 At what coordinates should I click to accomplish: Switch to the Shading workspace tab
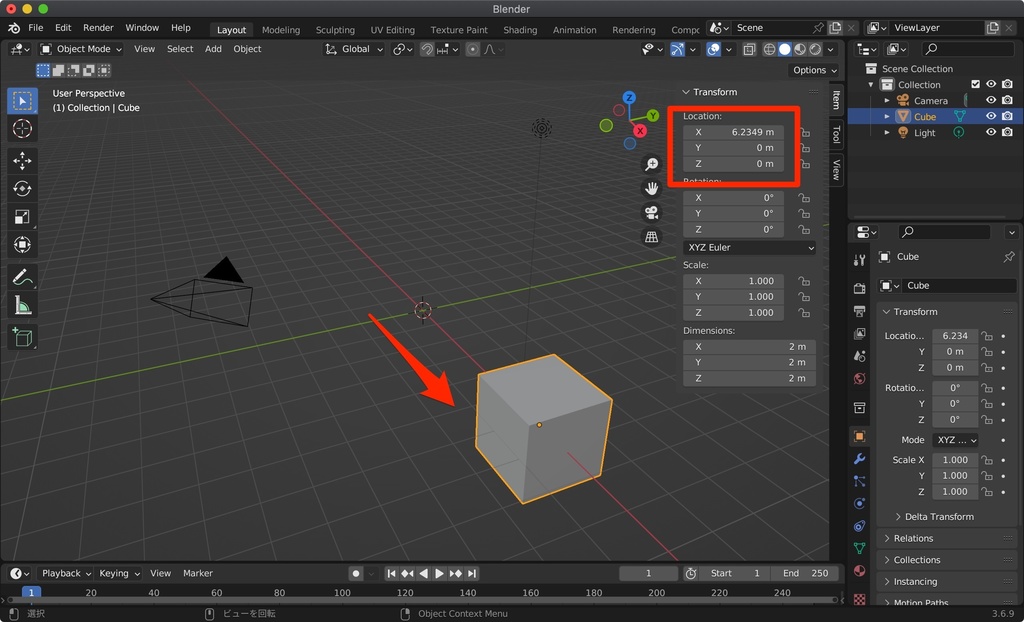coord(520,29)
